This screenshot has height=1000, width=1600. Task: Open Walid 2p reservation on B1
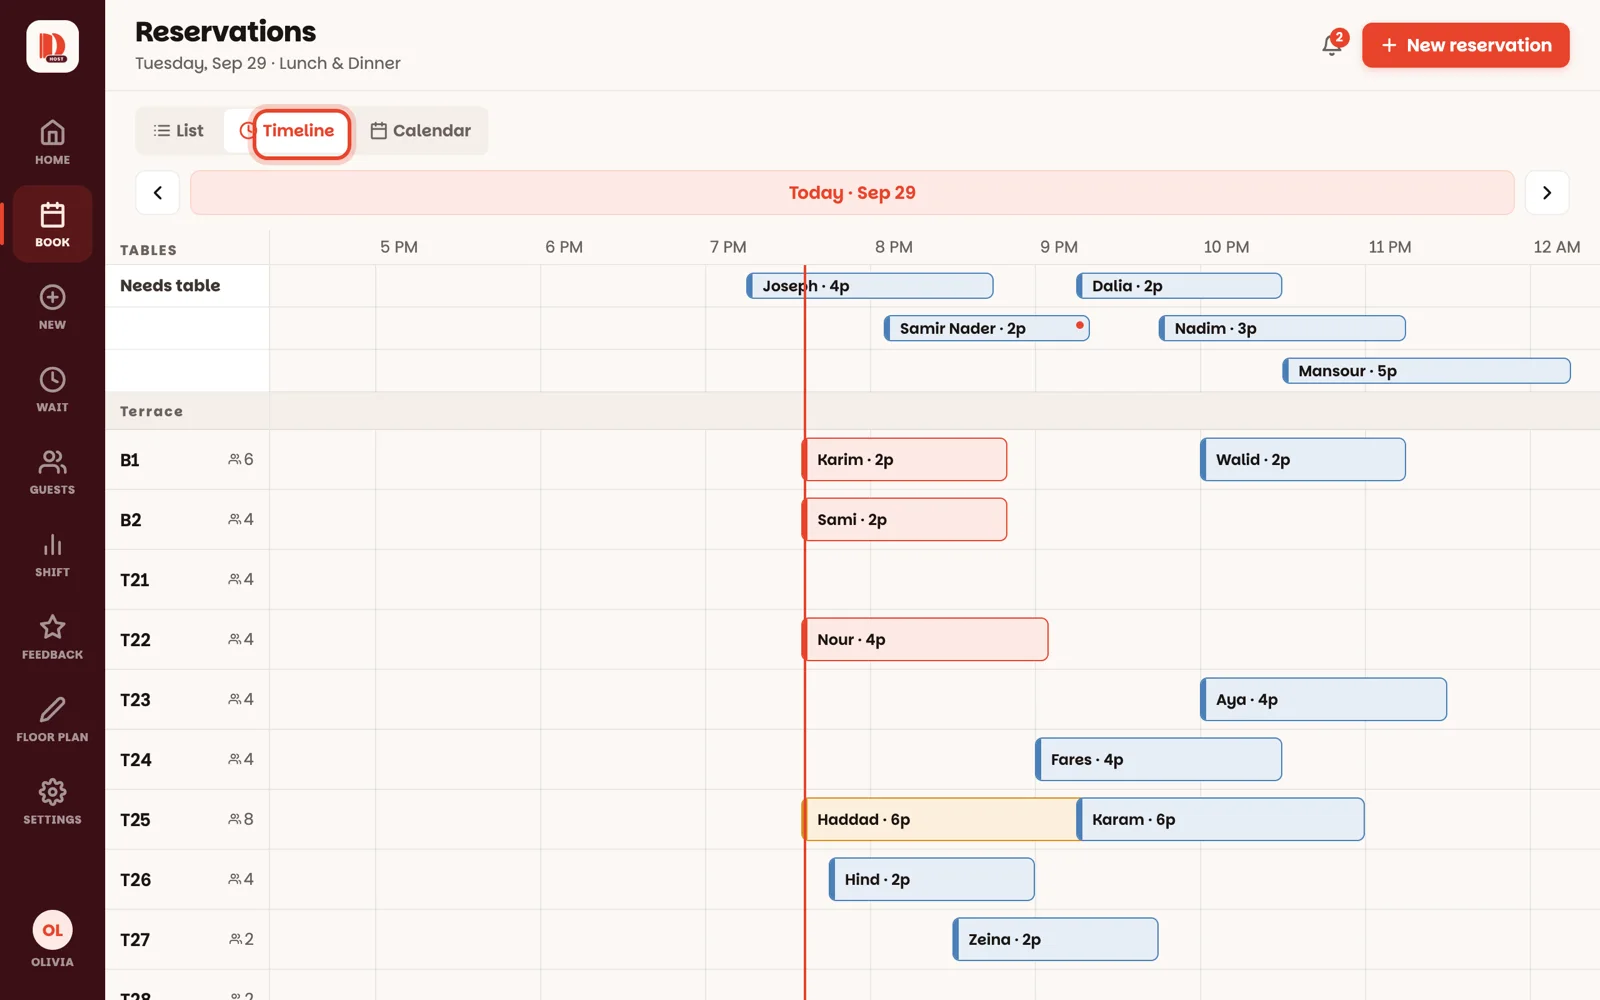click(x=1303, y=460)
